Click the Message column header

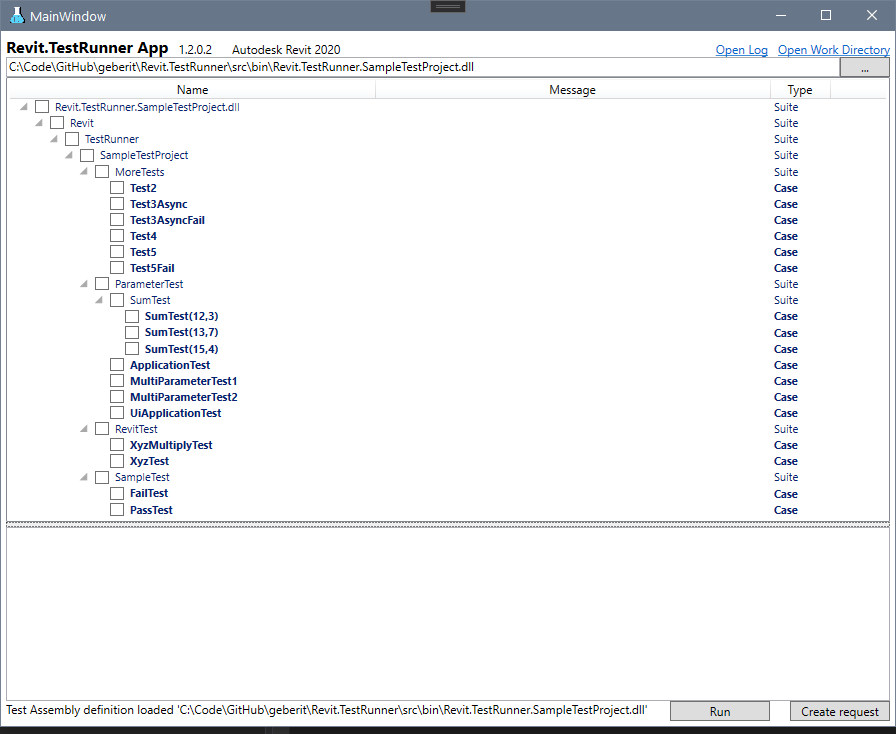(x=572, y=90)
